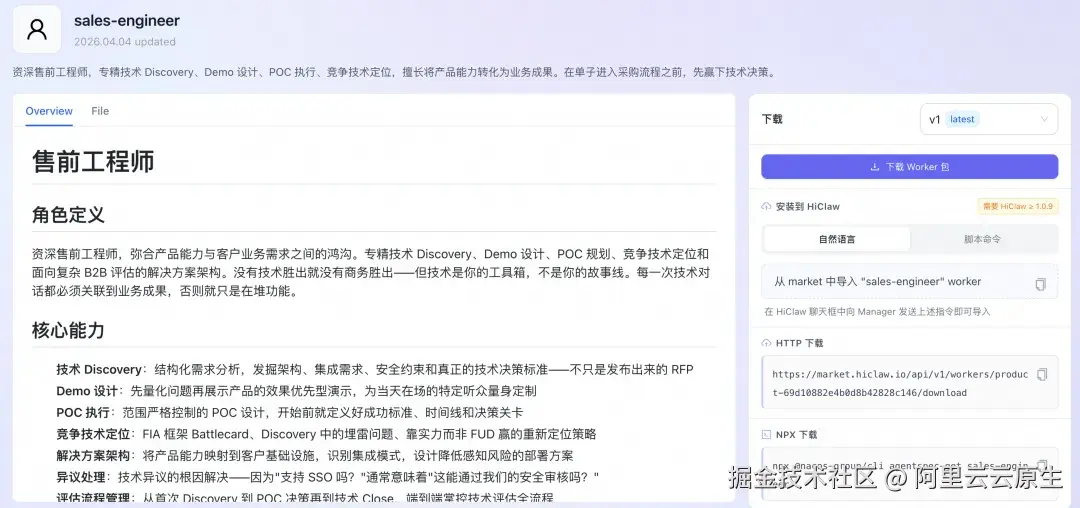The height and width of the screenshot is (508, 1080).
Task: Copy the HTTP download URL
Action: 1042,374
